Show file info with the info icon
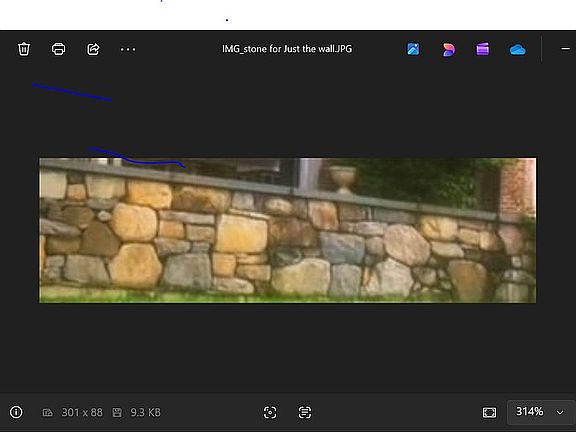The height and width of the screenshot is (432, 576). pos(16,412)
